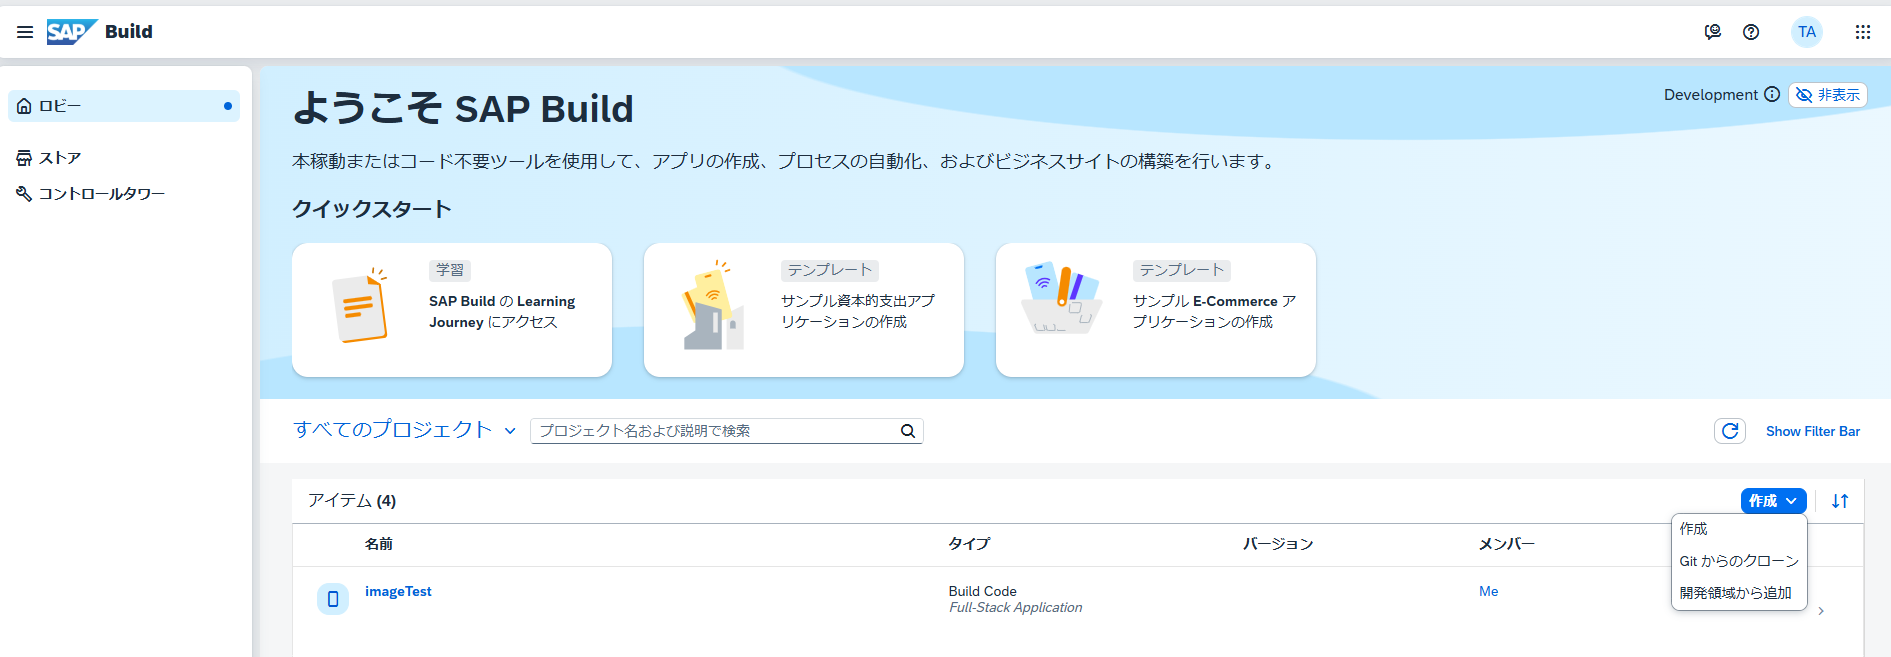Refresh the project list
The height and width of the screenshot is (657, 1891).
click(x=1730, y=431)
